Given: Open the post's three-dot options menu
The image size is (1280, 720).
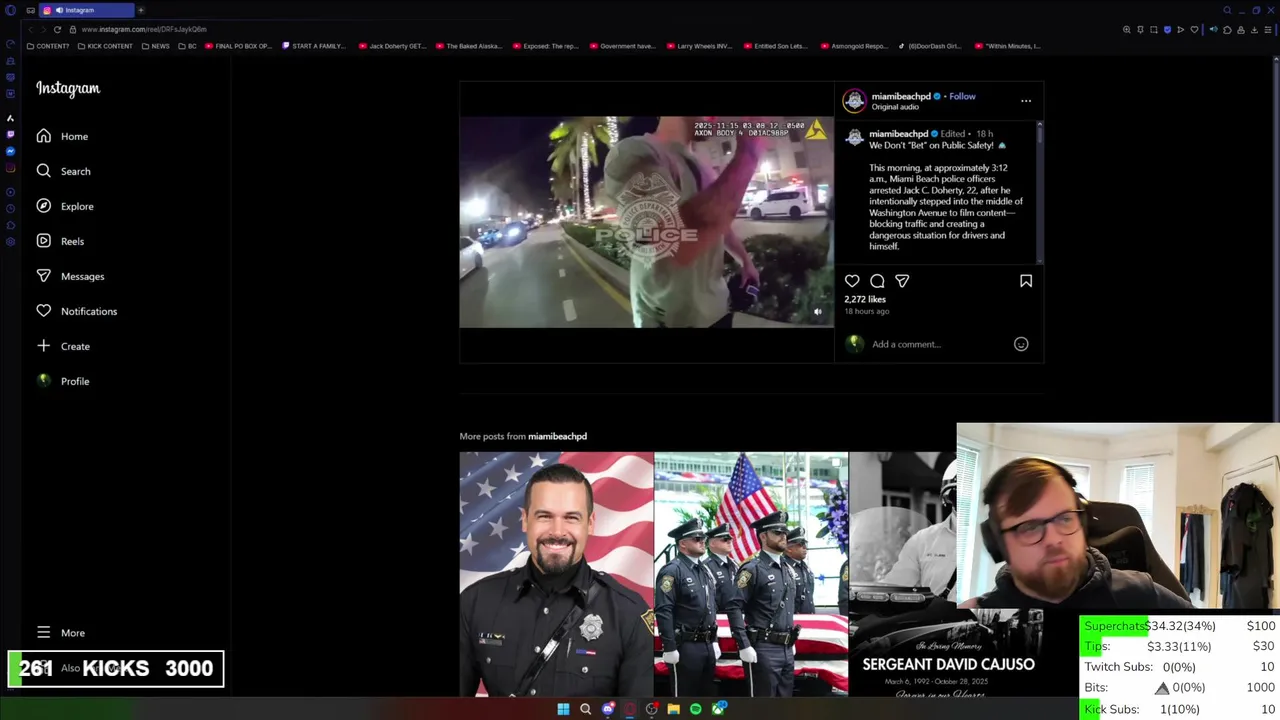Looking at the screenshot, I should (x=1026, y=100).
